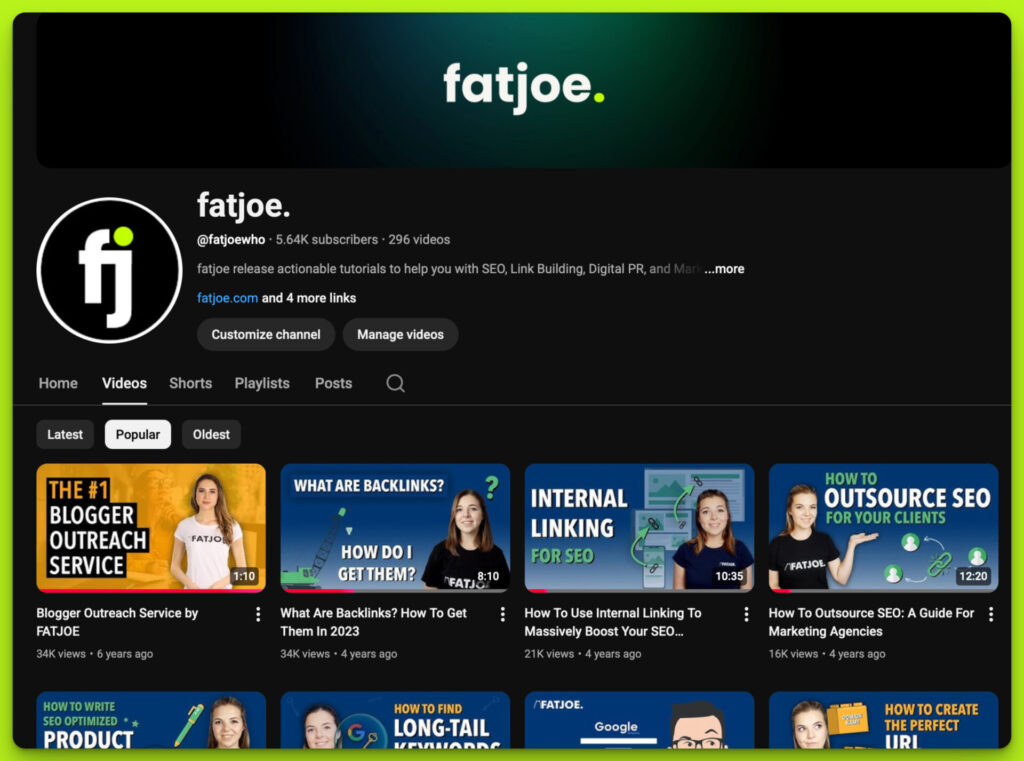Open the Blogger Outreach Service video thumbnail
The height and width of the screenshot is (761, 1024).
[151, 528]
